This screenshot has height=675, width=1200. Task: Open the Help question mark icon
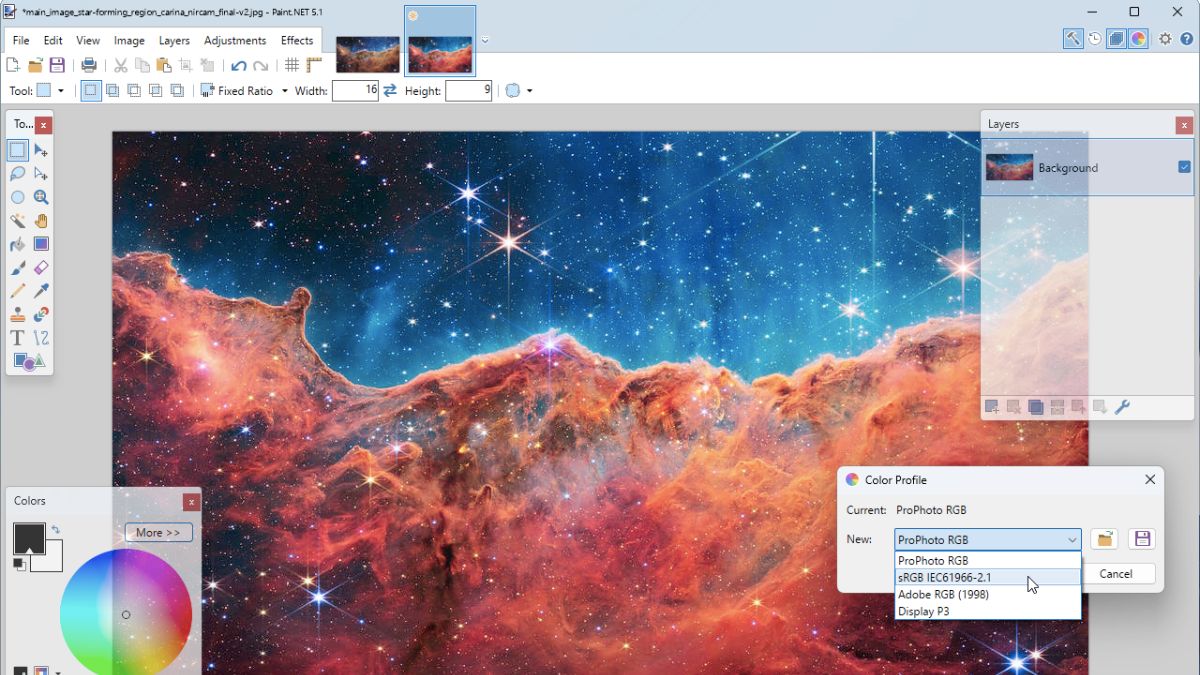pos(1187,39)
